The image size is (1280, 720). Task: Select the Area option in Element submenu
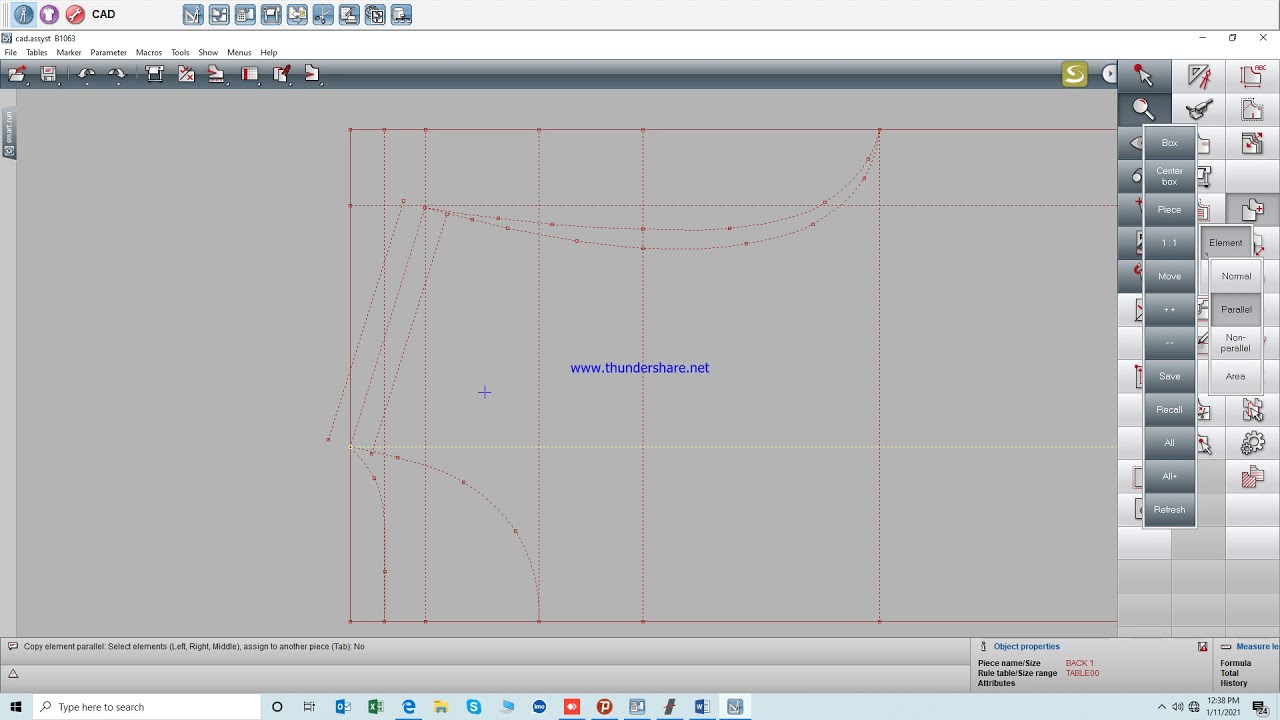click(1236, 376)
